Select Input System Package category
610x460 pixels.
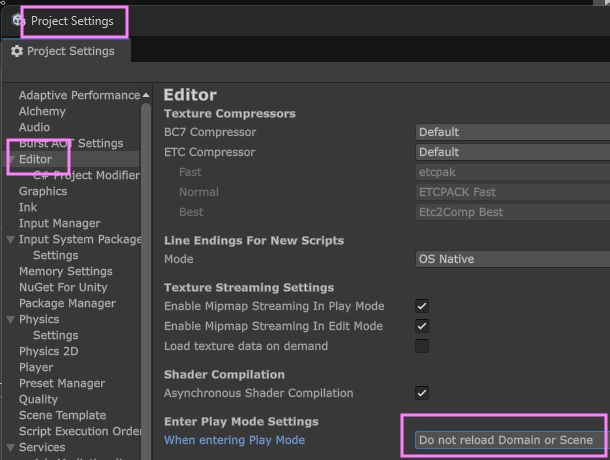(80, 239)
